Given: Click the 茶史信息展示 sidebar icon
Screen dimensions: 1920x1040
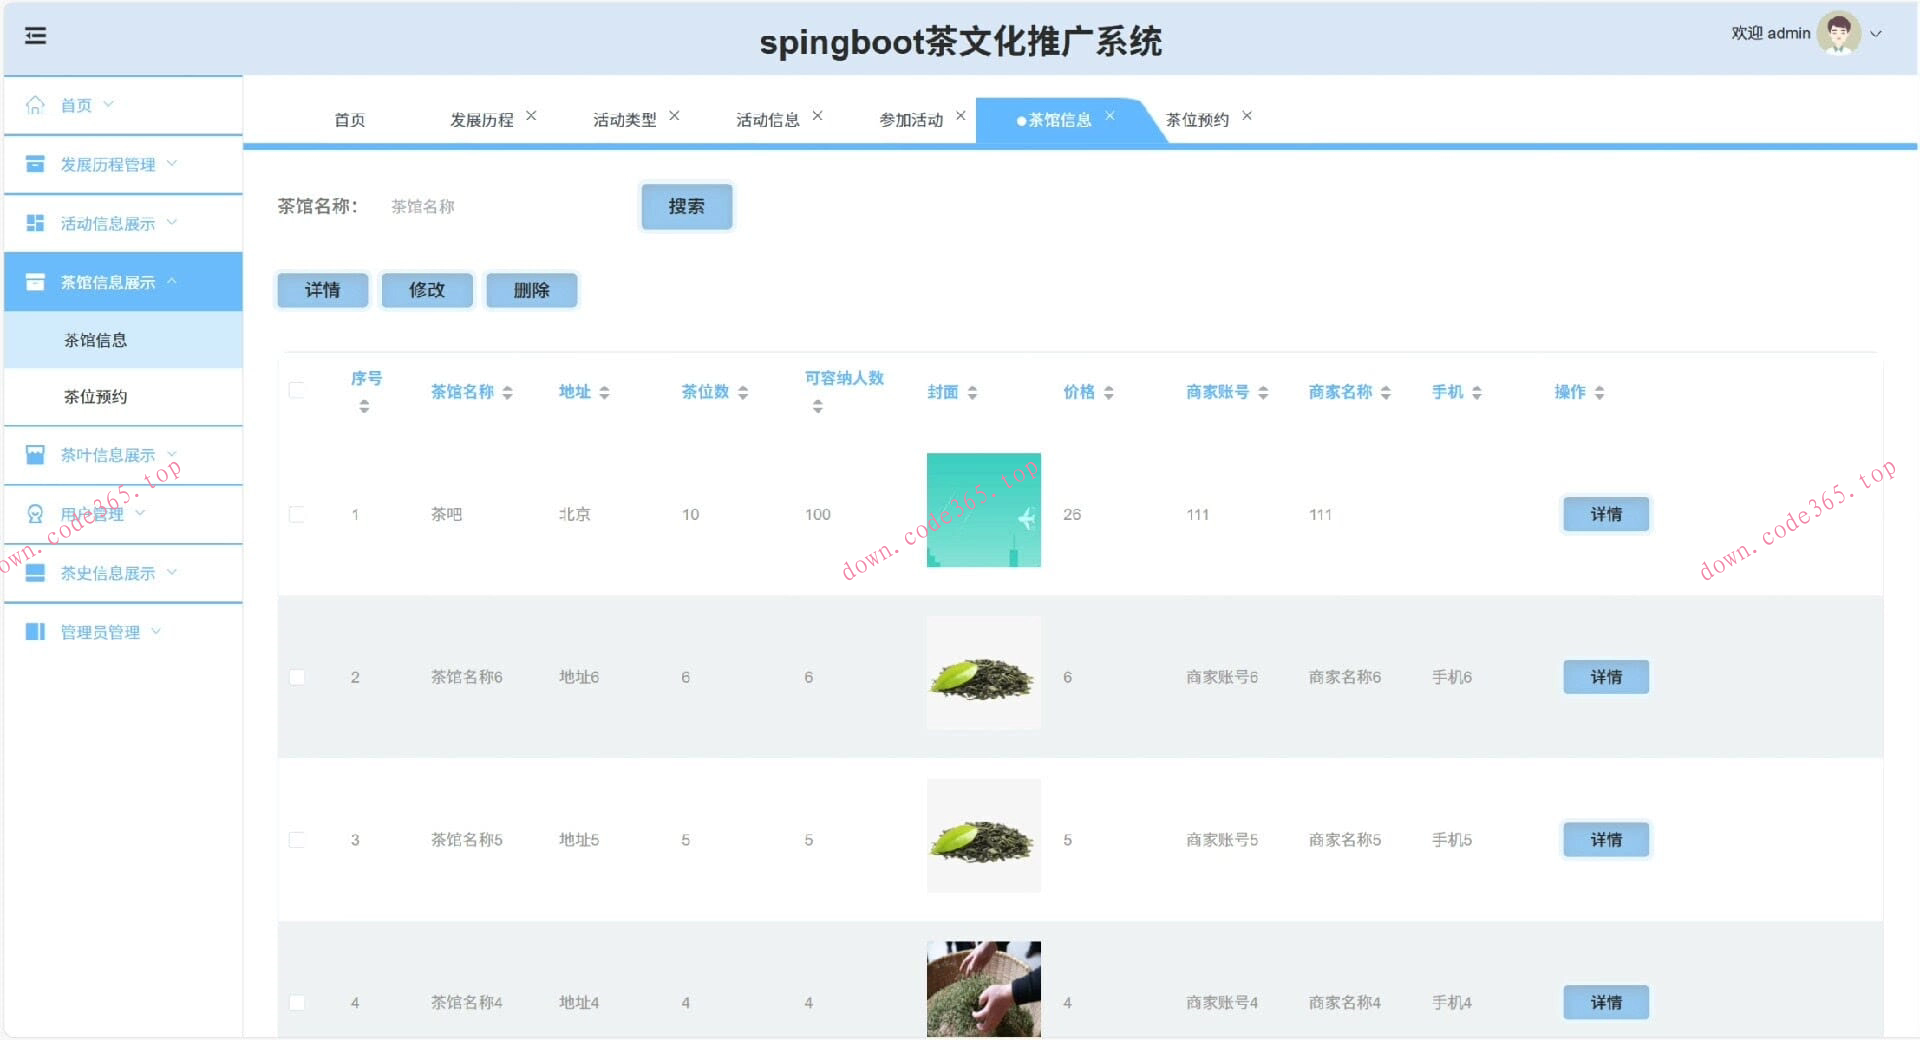Looking at the screenshot, I should tap(35, 572).
